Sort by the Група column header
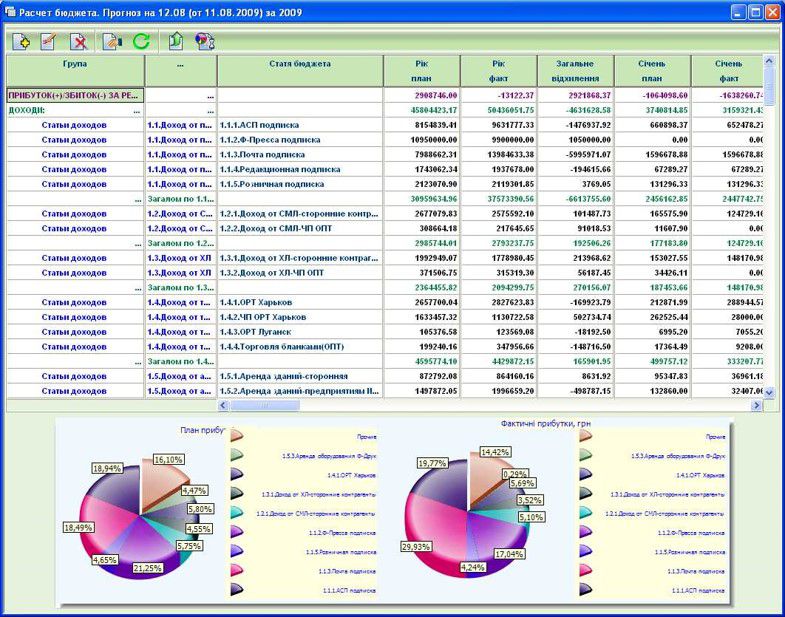The image size is (785, 617). click(x=75, y=65)
